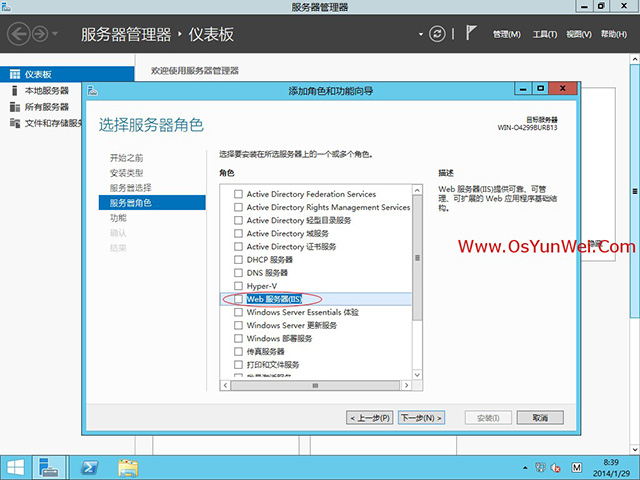Click the input method M tray icon

click(x=576, y=468)
